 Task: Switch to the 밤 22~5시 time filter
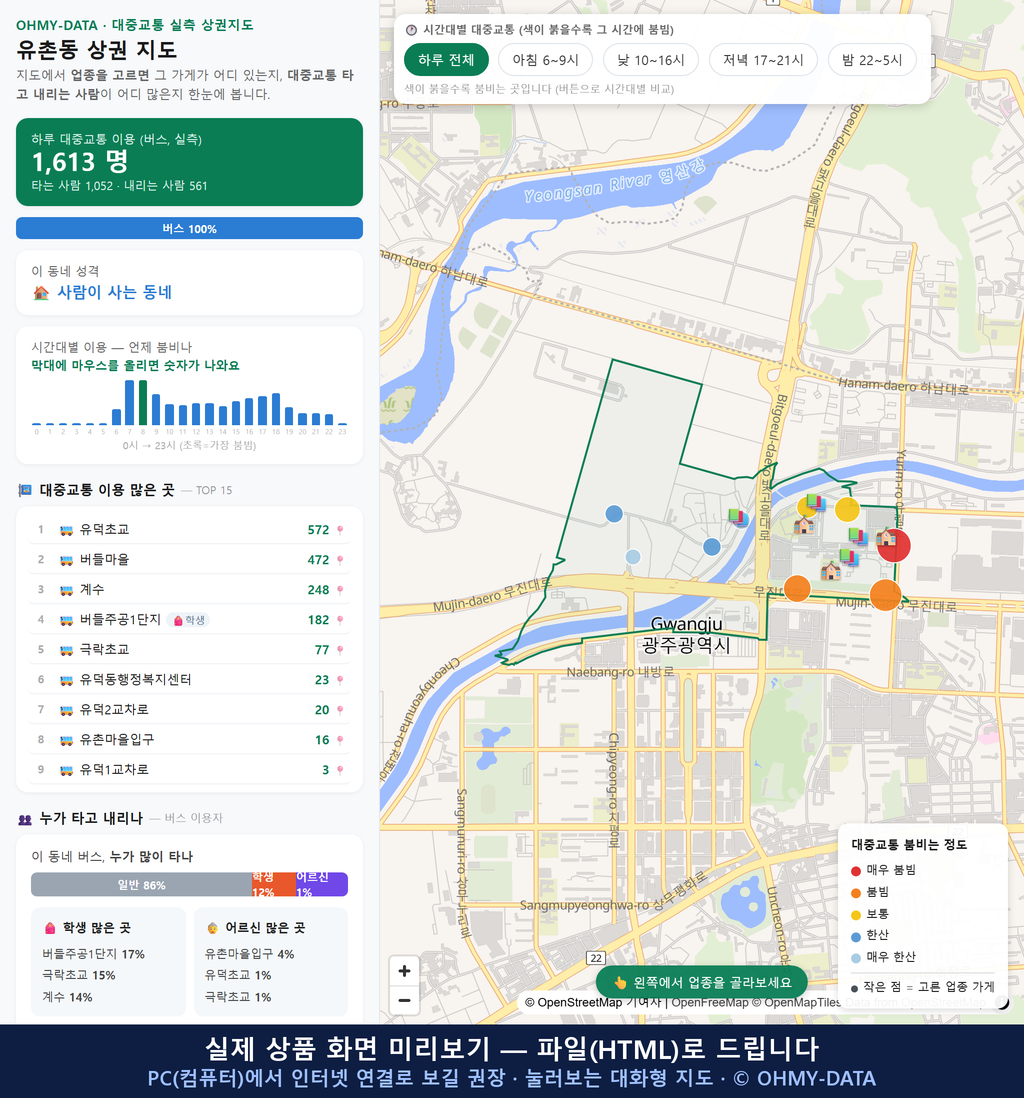(872, 60)
